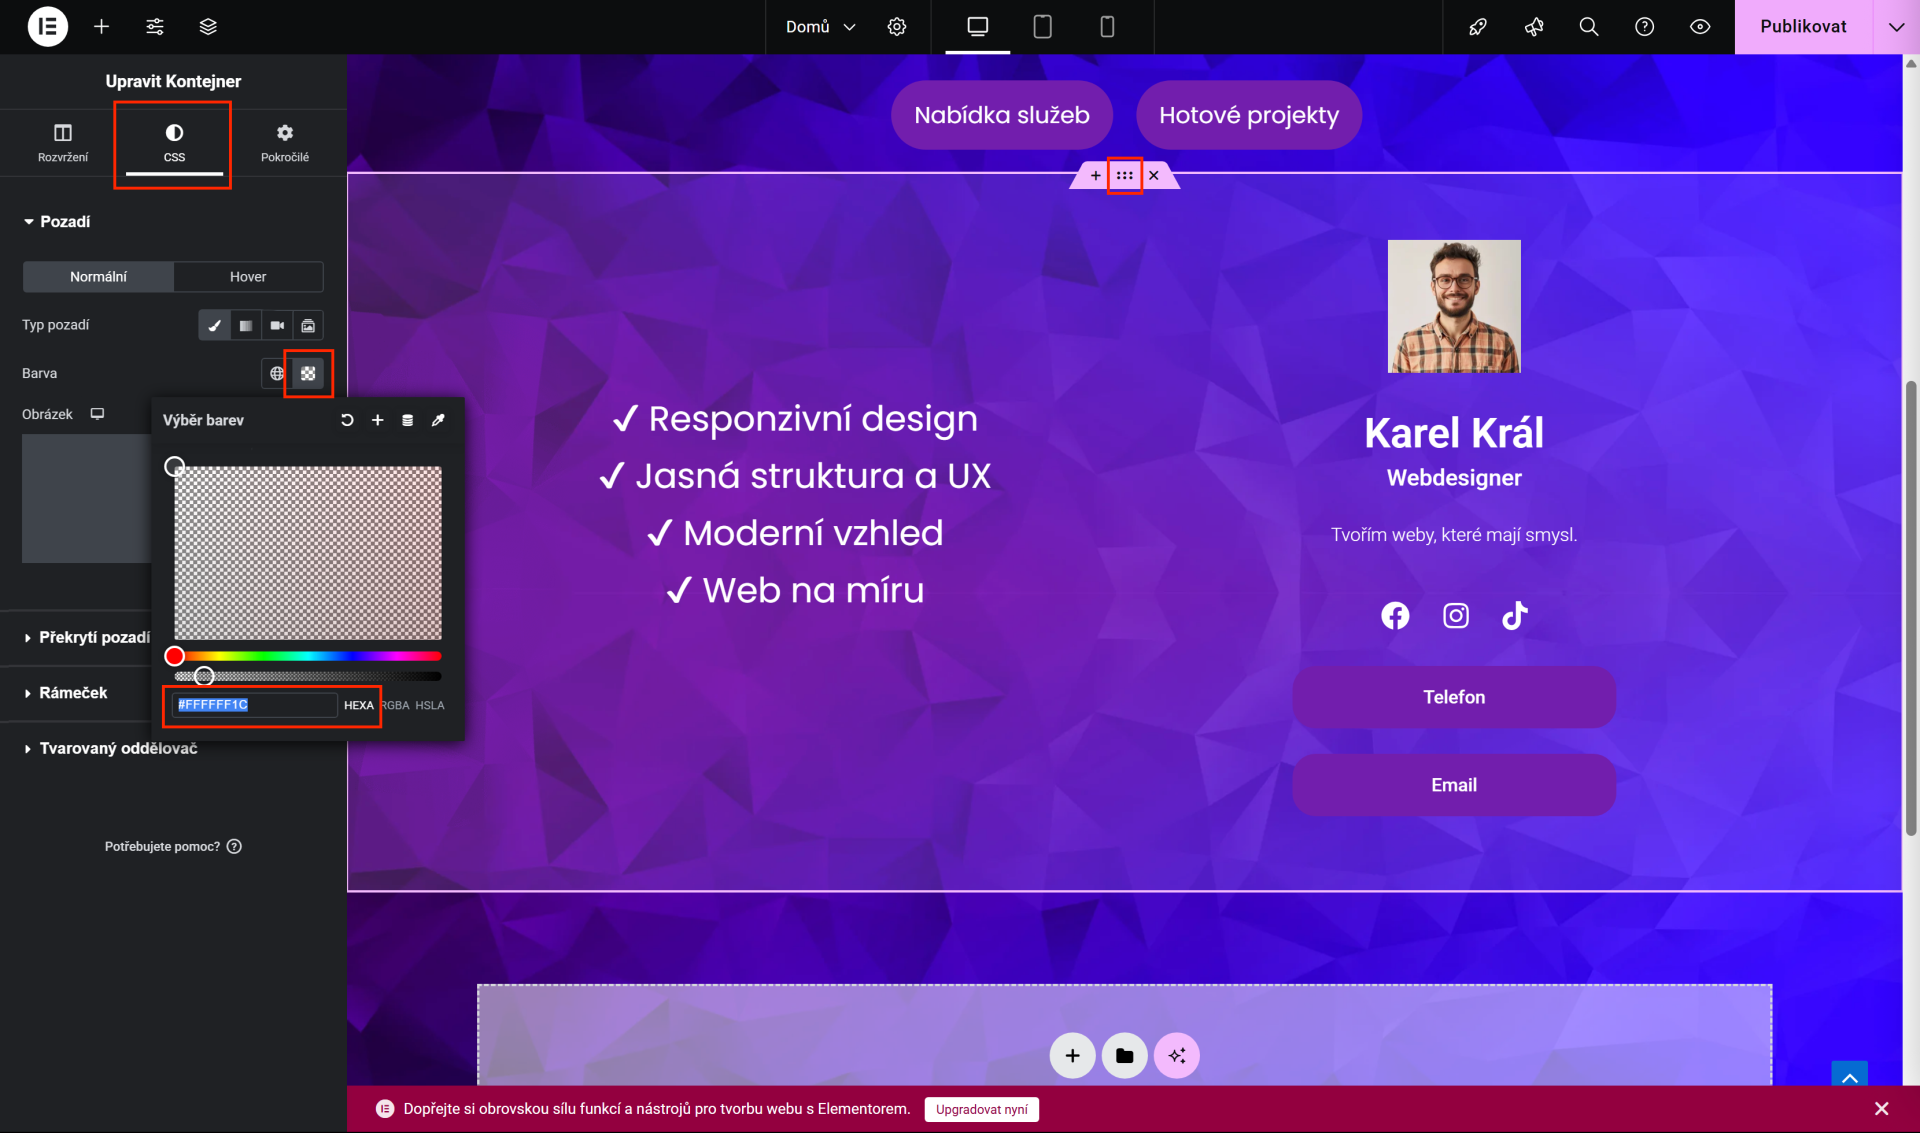
Task: Switch to the Pokročilé tab
Action: click(284, 142)
